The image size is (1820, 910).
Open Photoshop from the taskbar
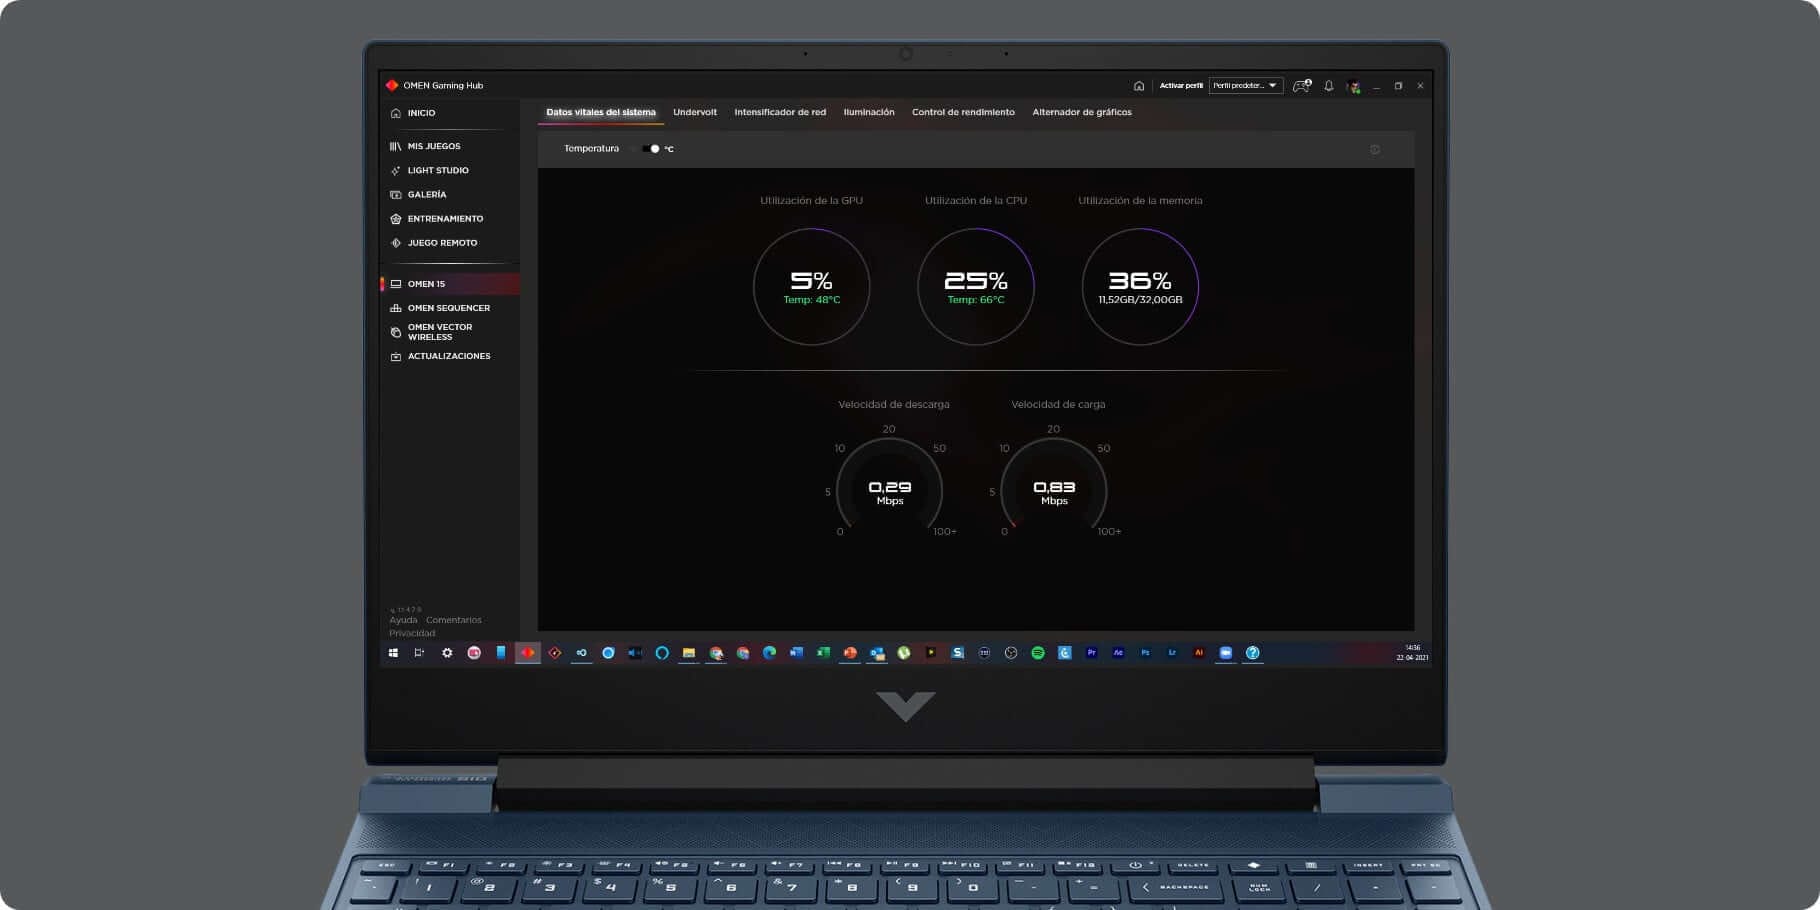tap(1145, 653)
